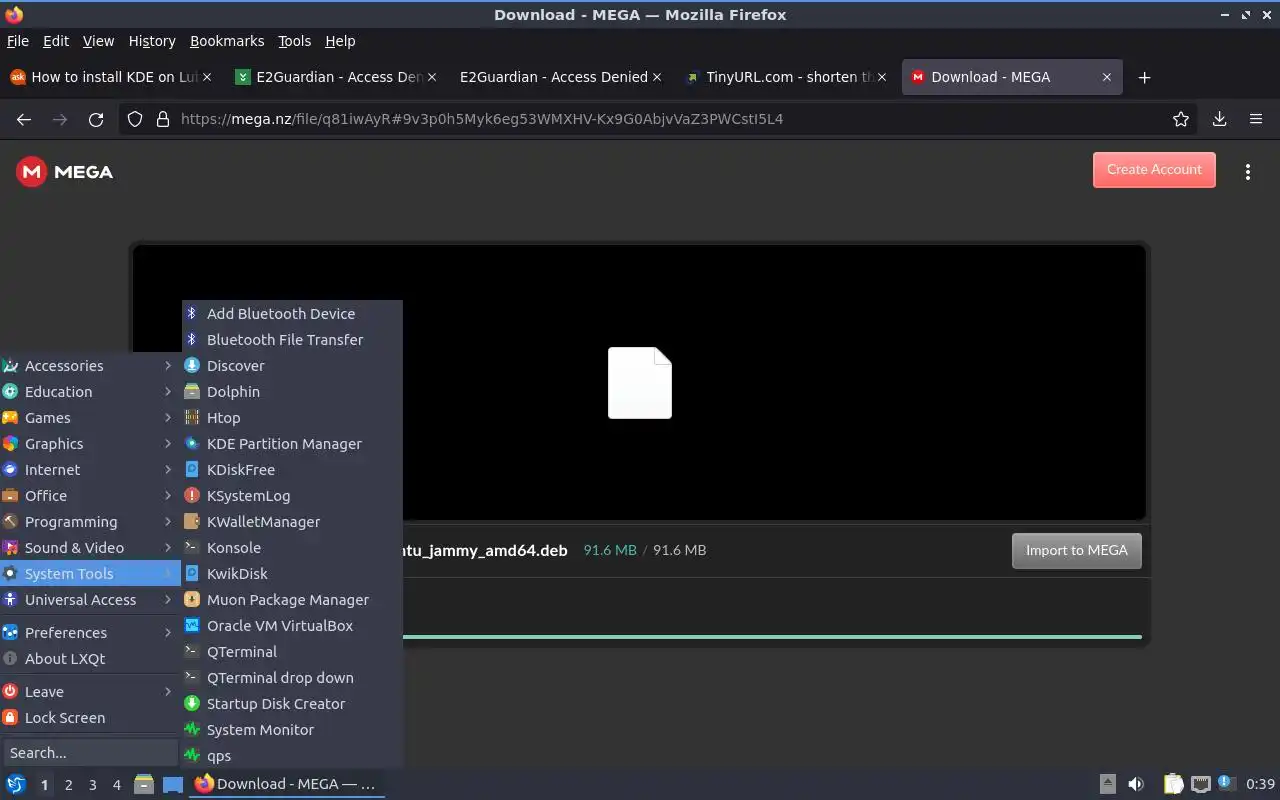Image resolution: width=1280 pixels, height=800 pixels.
Task: Click the MEGA logo
Action: point(65,172)
